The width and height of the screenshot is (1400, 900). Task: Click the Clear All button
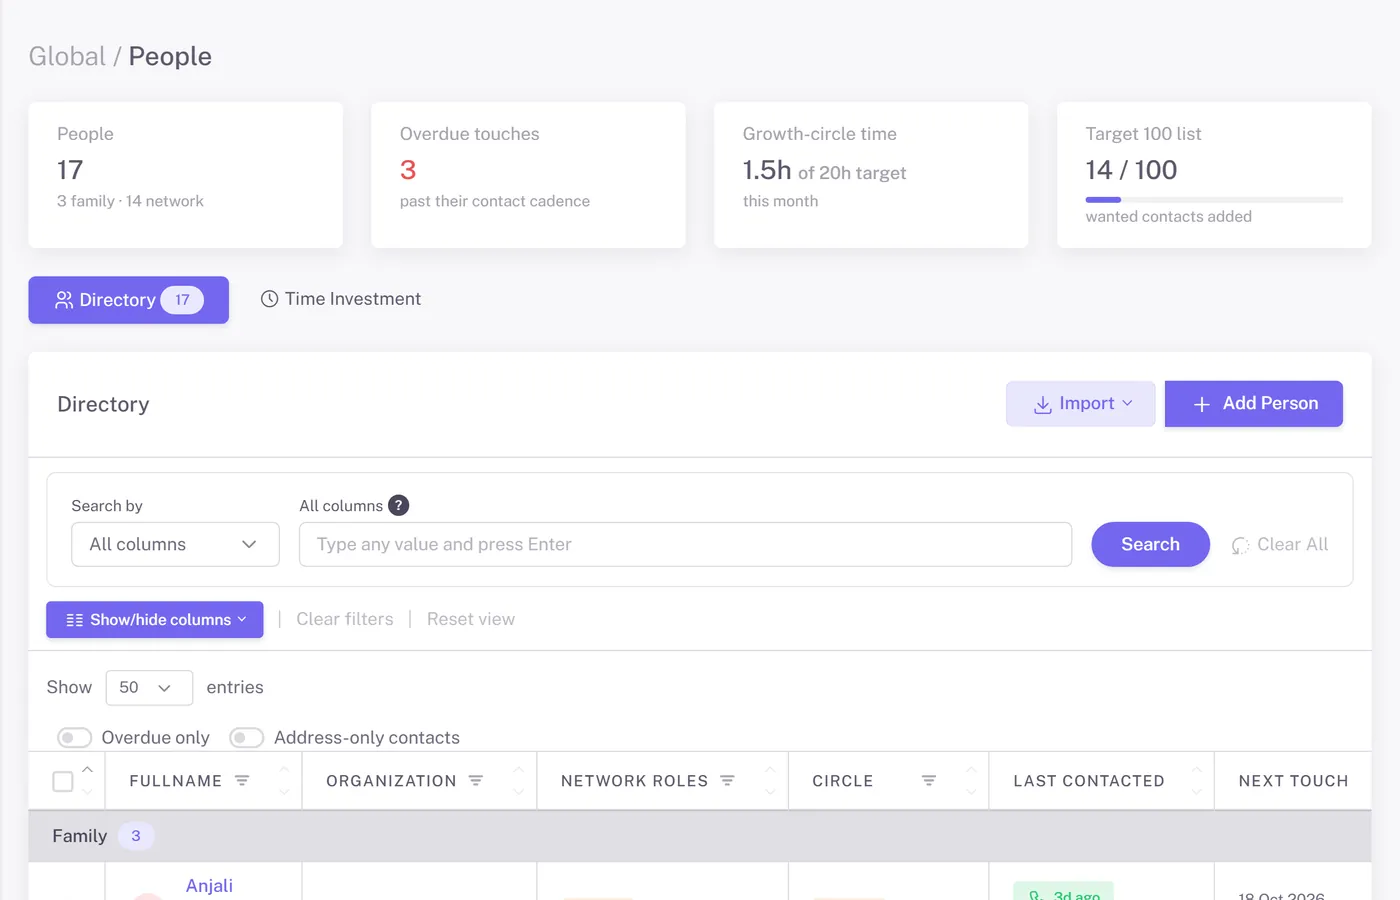click(1280, 545)
